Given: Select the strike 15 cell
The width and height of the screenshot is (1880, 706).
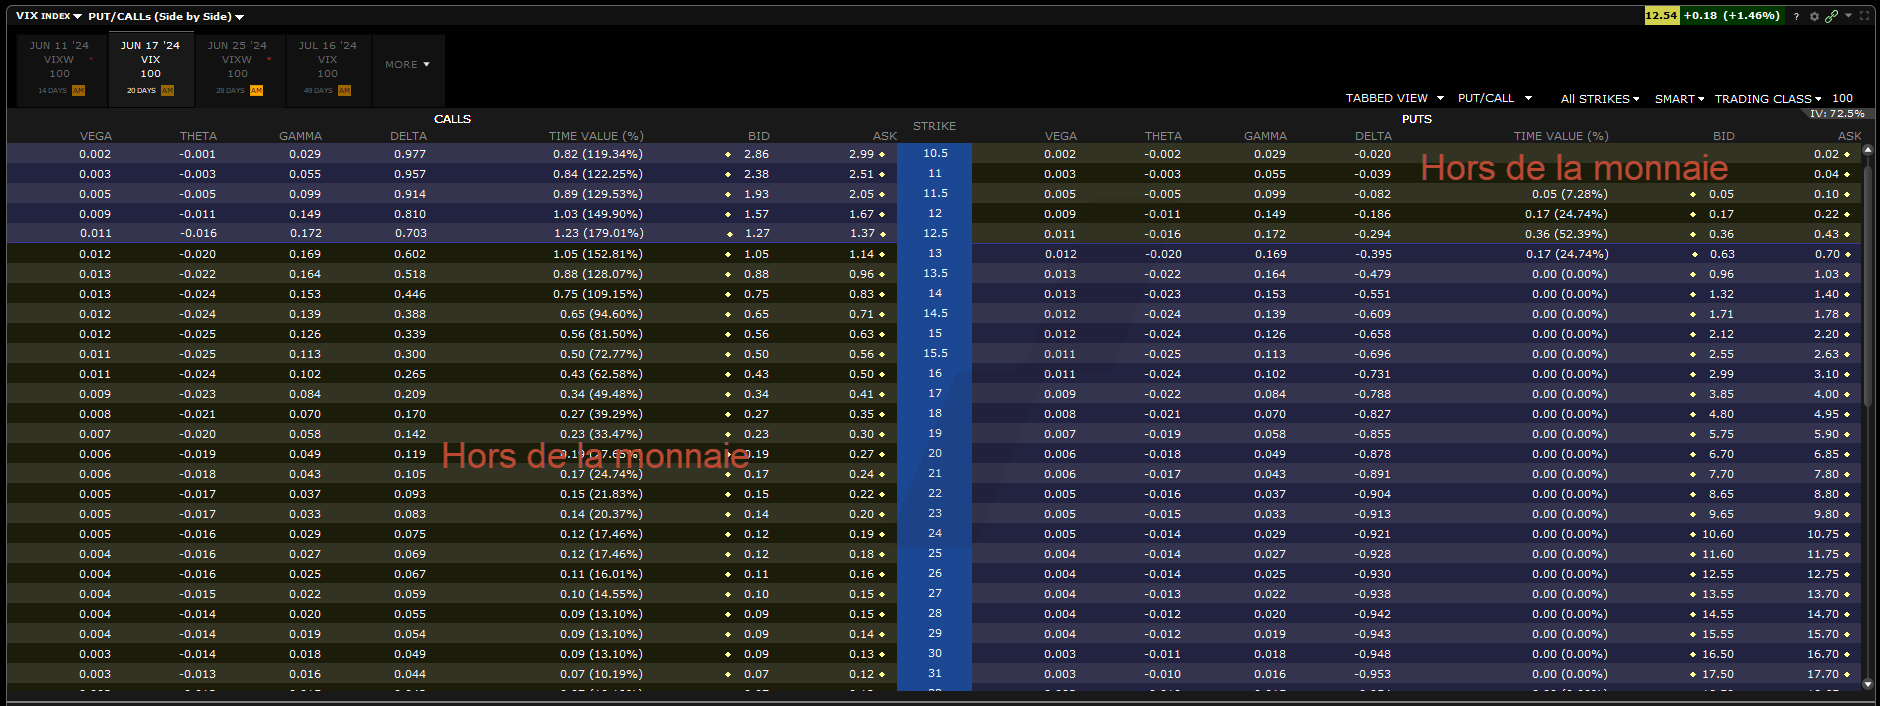Looking at the screenshot, I should 934,333.
